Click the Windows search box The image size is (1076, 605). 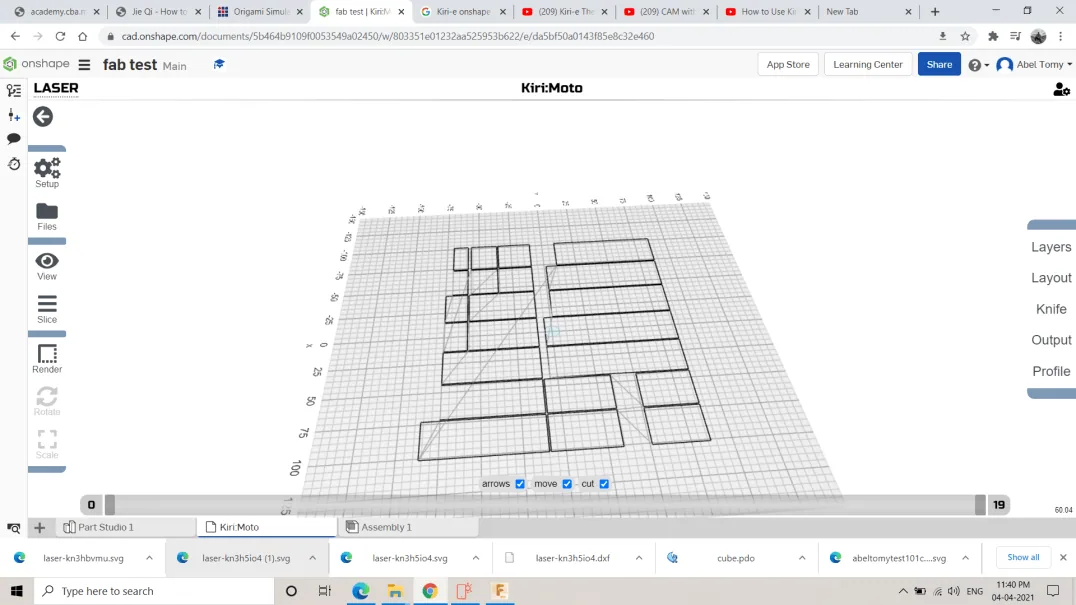point(154,591)
